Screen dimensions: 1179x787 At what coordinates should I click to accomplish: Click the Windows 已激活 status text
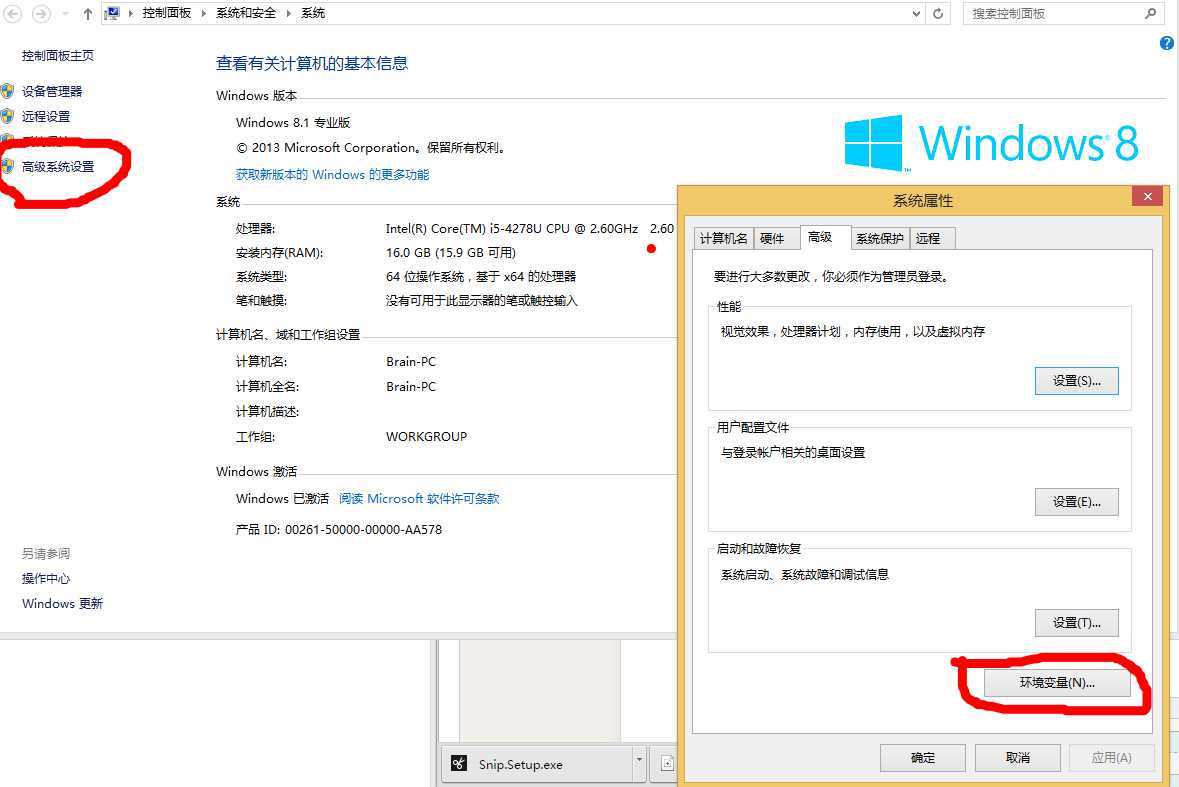click(283, 498)
